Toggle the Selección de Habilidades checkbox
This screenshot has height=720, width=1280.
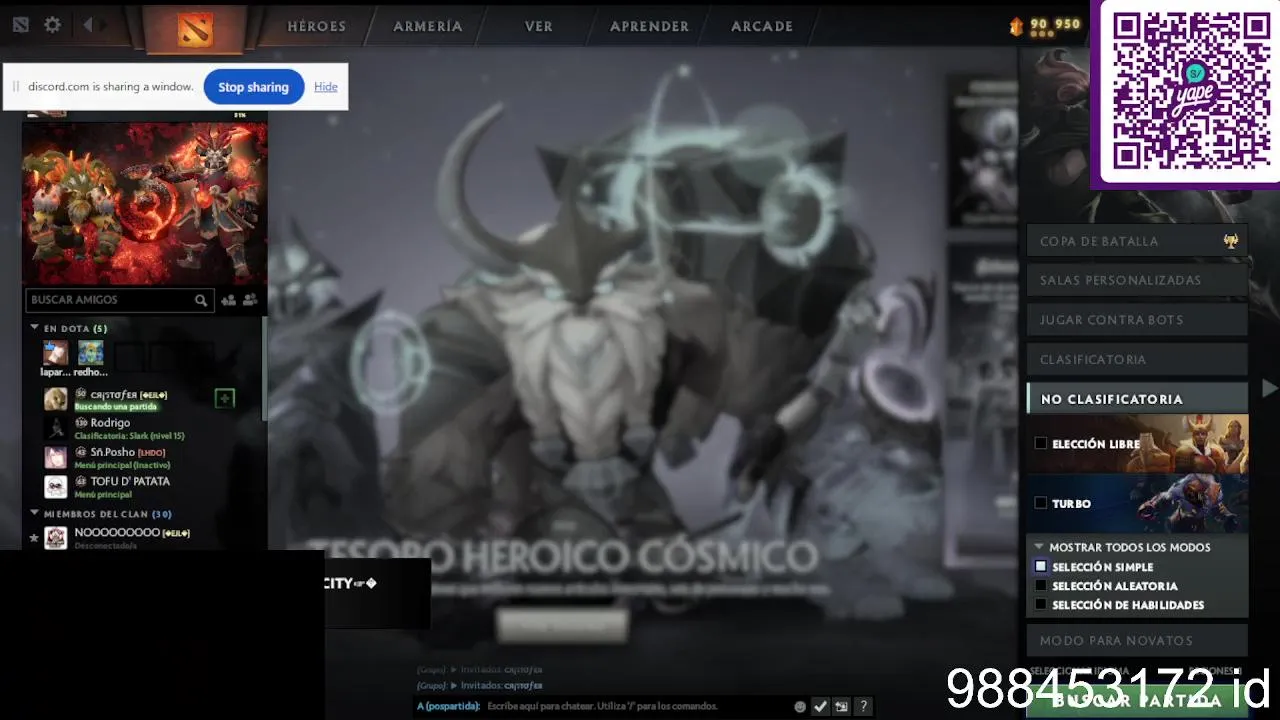click(x=1041, y=605)
